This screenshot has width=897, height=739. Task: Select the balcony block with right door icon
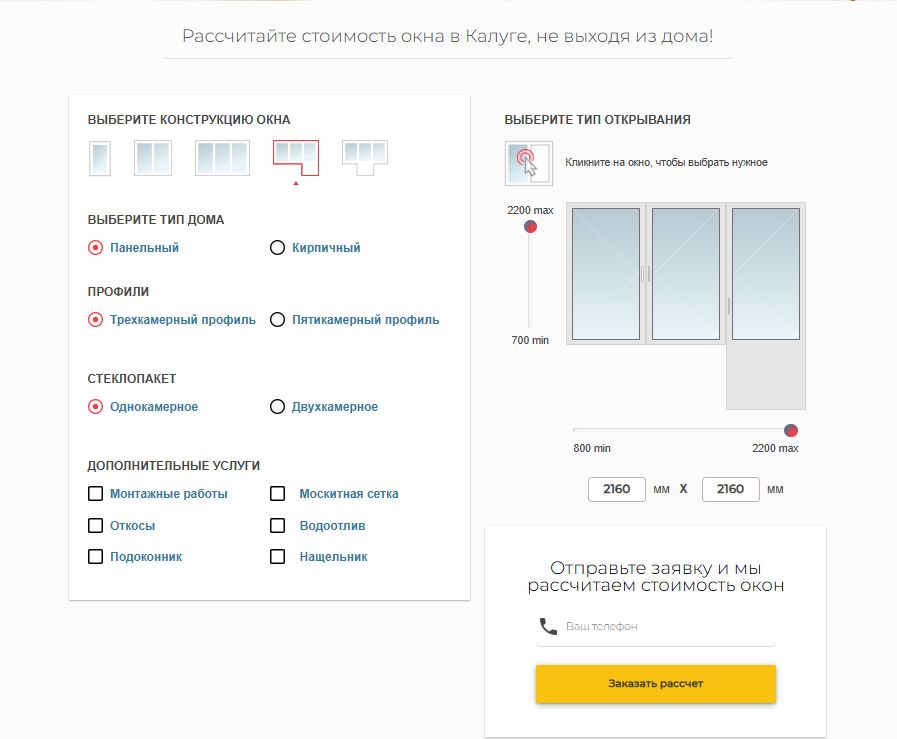point(295,156)
